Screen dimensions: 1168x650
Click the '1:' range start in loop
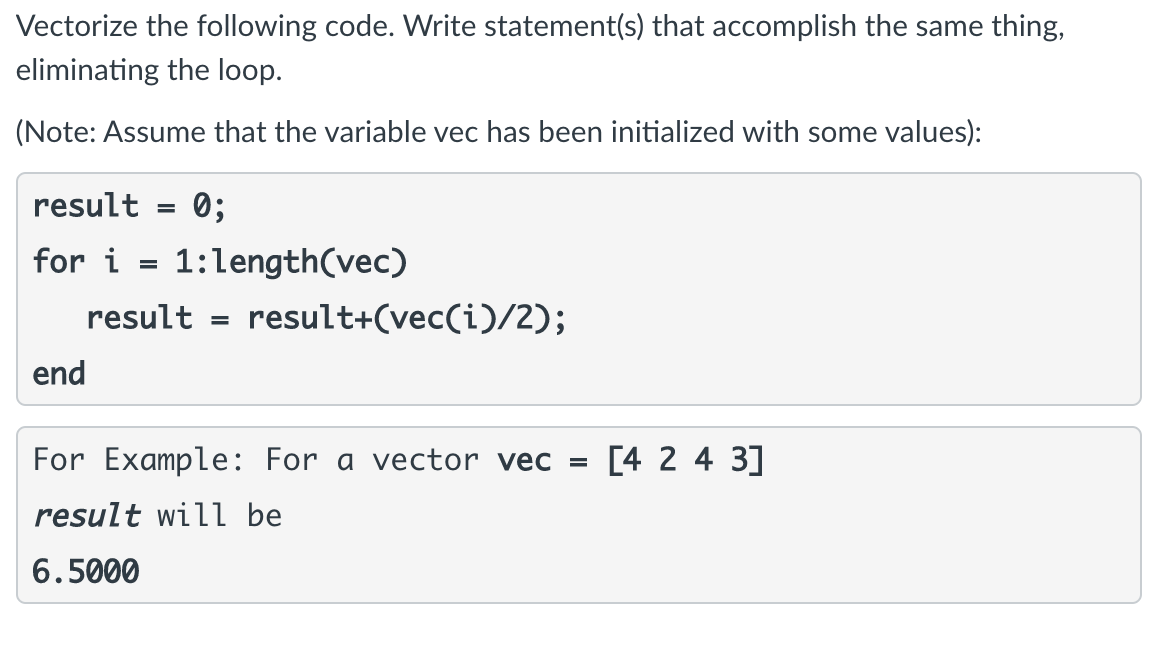(193, 262)
